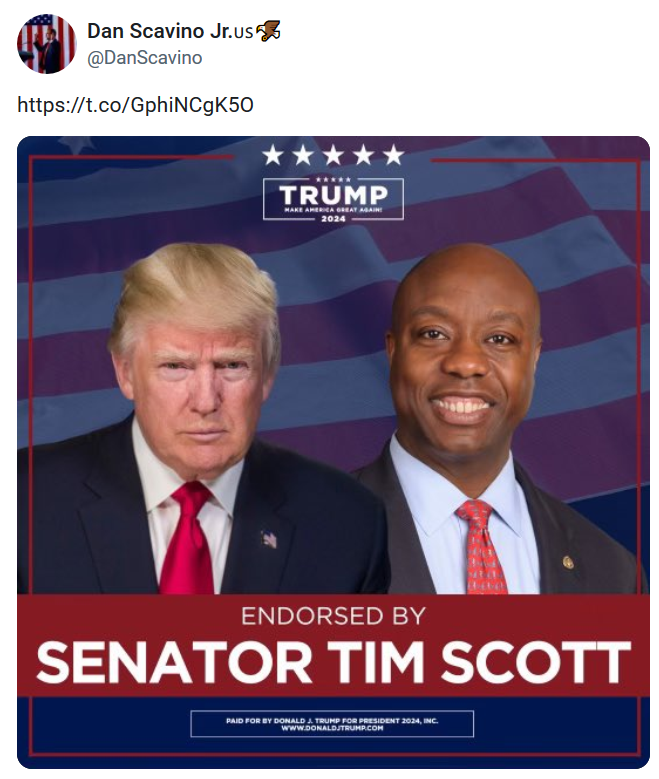Click the American flag lapel pin

[269, 539]
